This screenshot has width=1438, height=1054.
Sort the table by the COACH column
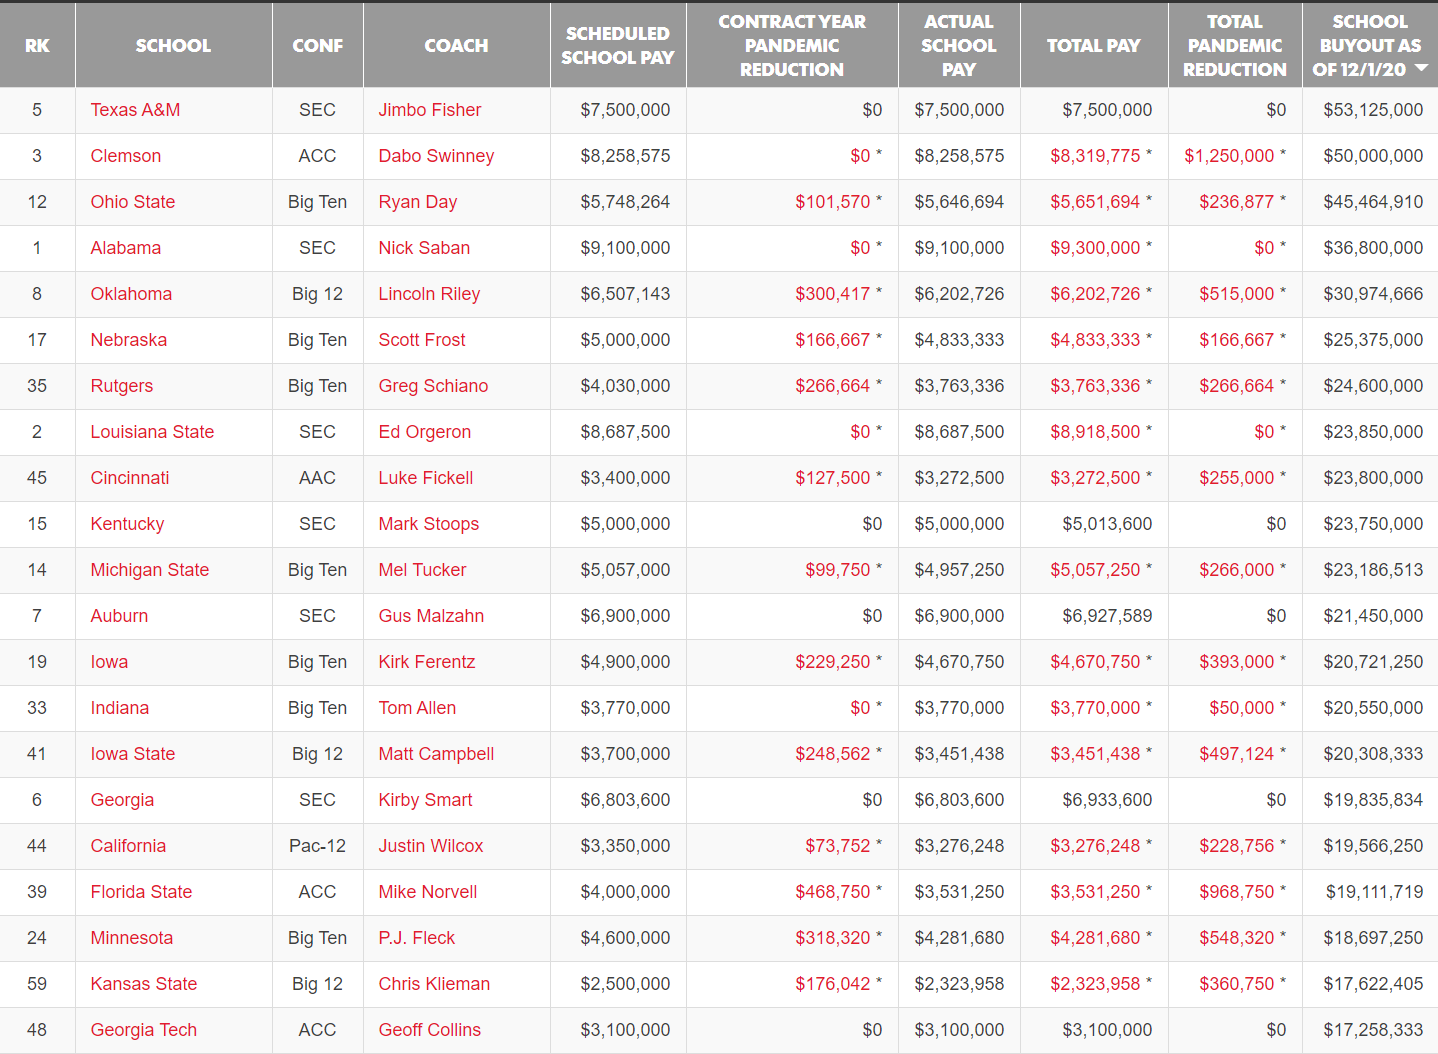click(456, 45)
